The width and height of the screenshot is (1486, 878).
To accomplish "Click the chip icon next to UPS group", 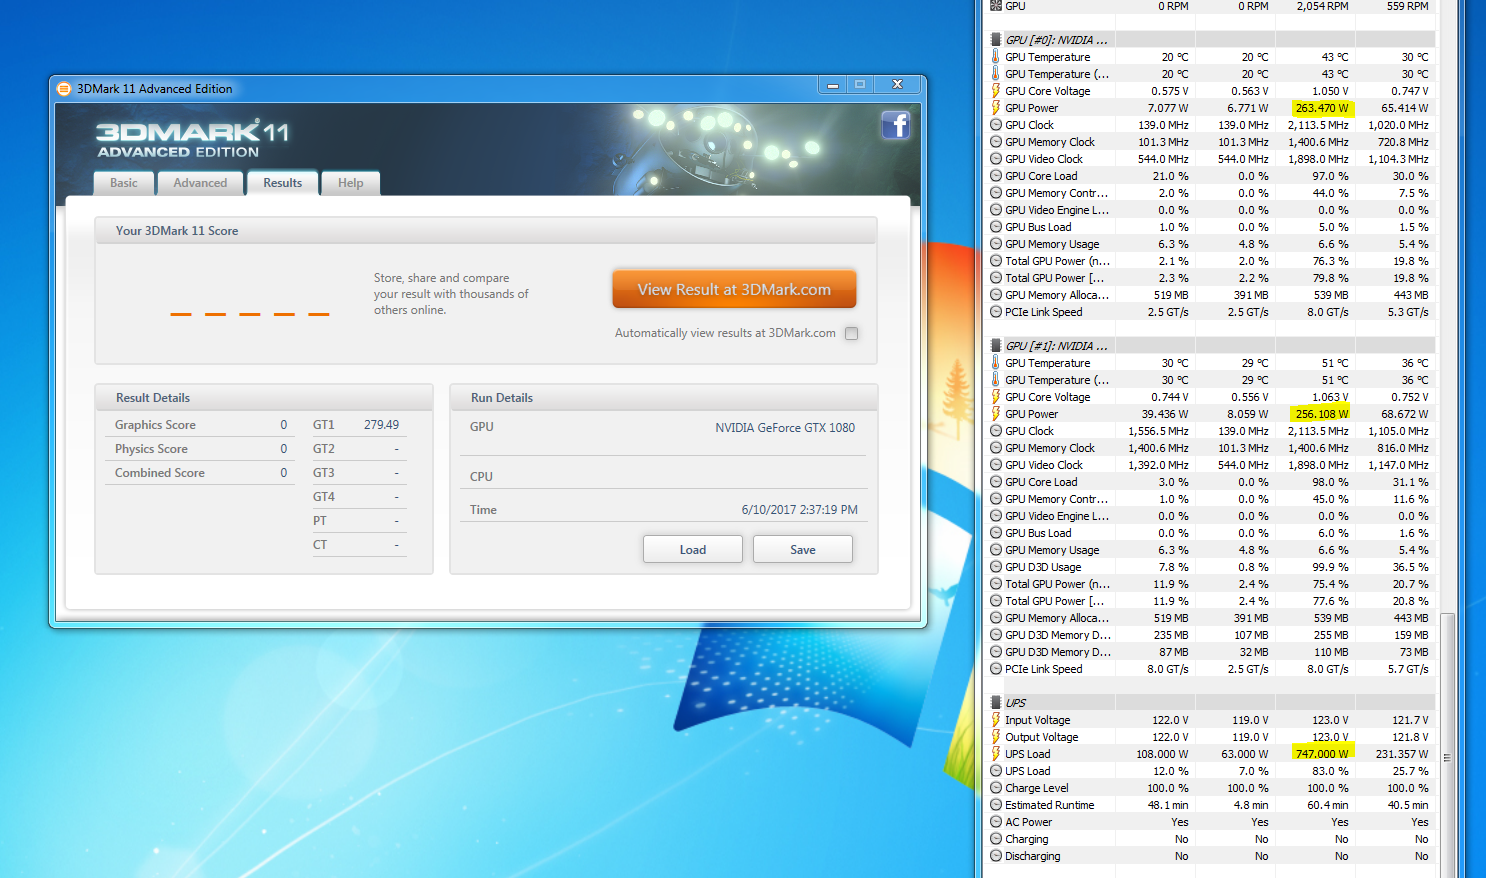I will [995, 703].
